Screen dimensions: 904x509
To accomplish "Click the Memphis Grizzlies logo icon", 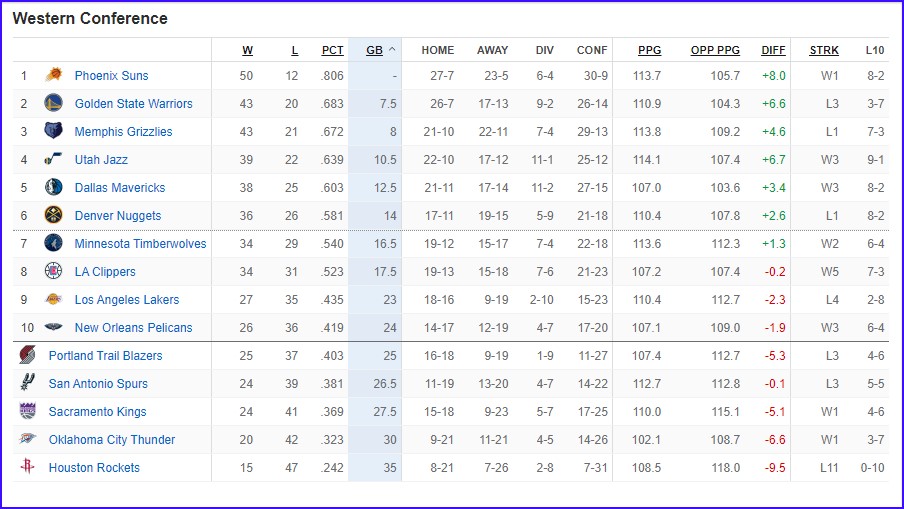I will pos(54,131).
